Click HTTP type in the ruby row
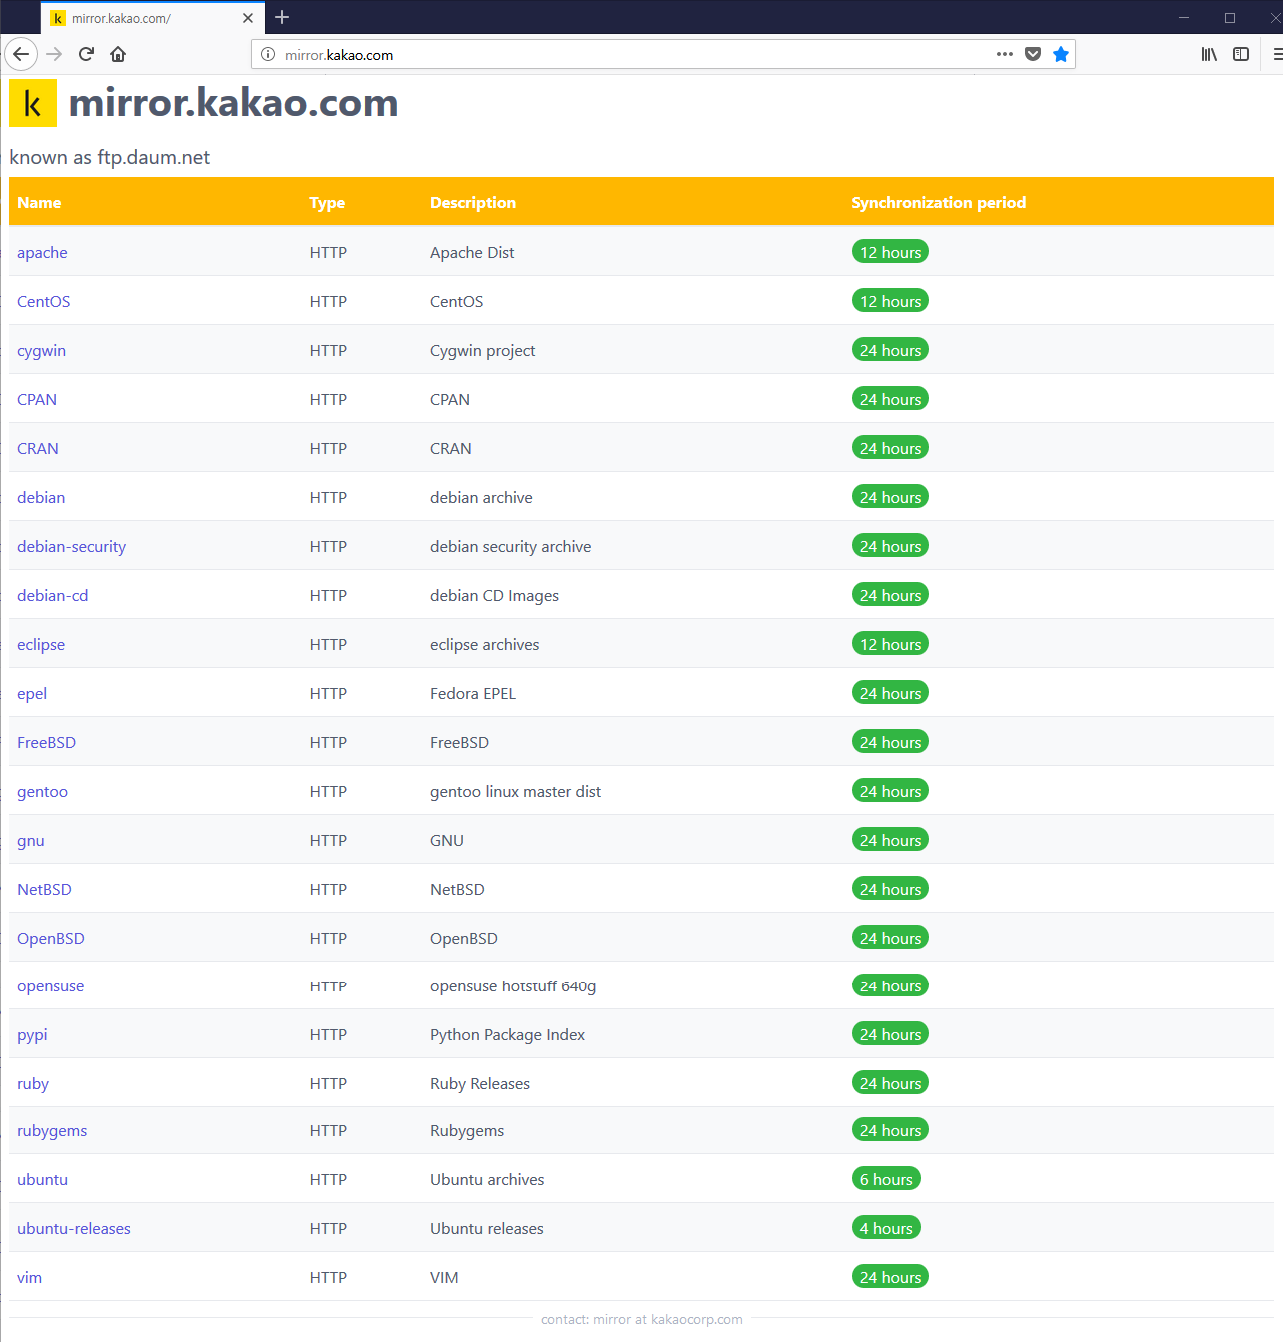Screen dimensions: 1283x1342 coord(328,1083)
